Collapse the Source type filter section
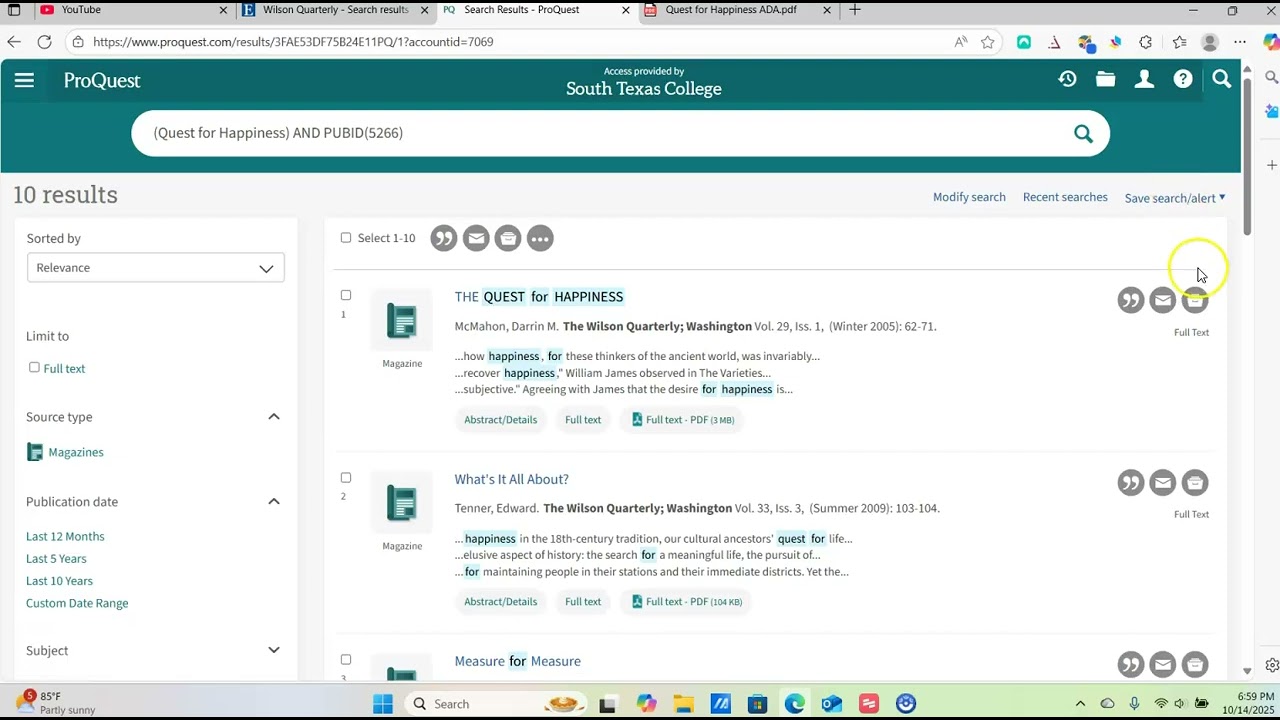The height and width of the screenshot is (720, 1280). (274, 417)
